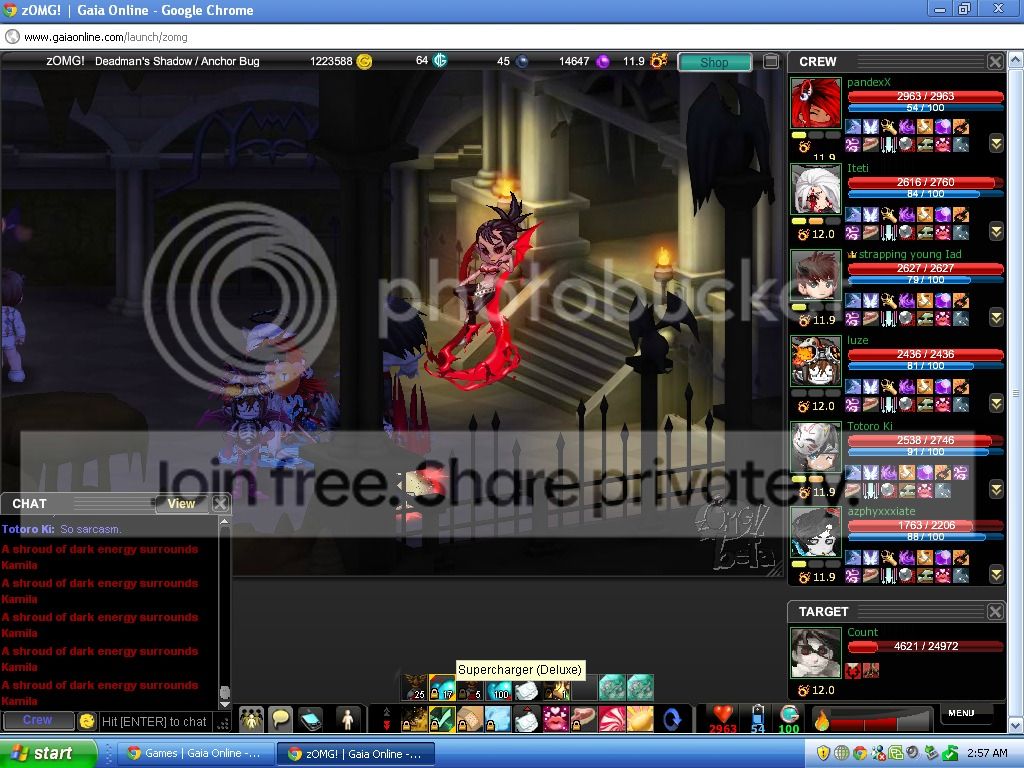Click the teal cash icon beside 64
Image resolution: width=1024 pixels, height=768 pixels.
[x=440, y=61]
